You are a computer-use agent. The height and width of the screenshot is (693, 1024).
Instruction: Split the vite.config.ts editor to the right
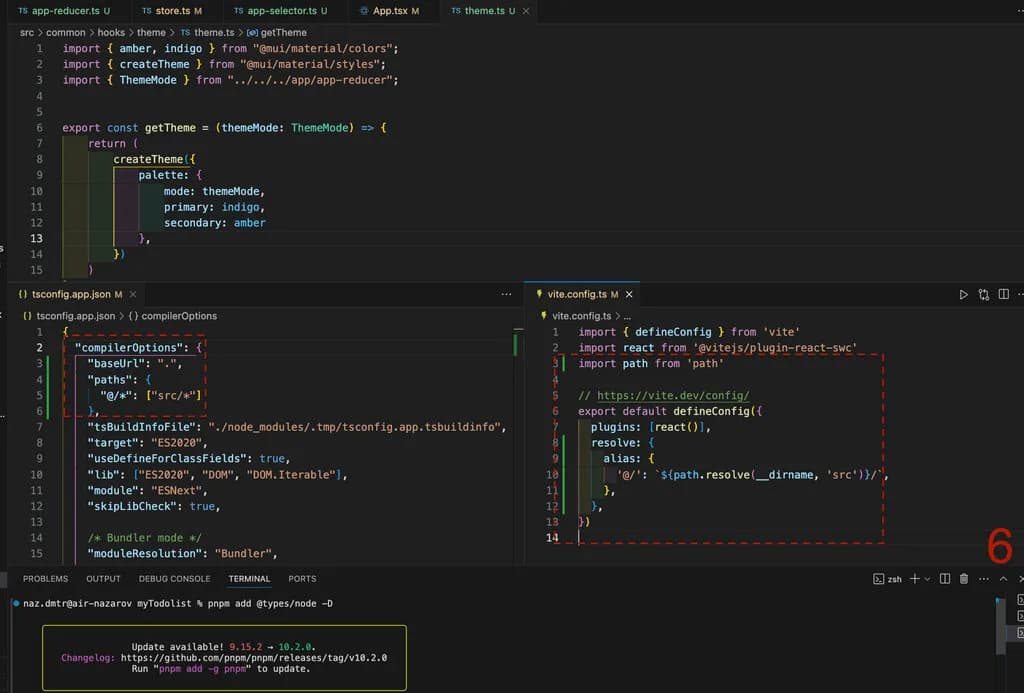[x=1004, y=295]
